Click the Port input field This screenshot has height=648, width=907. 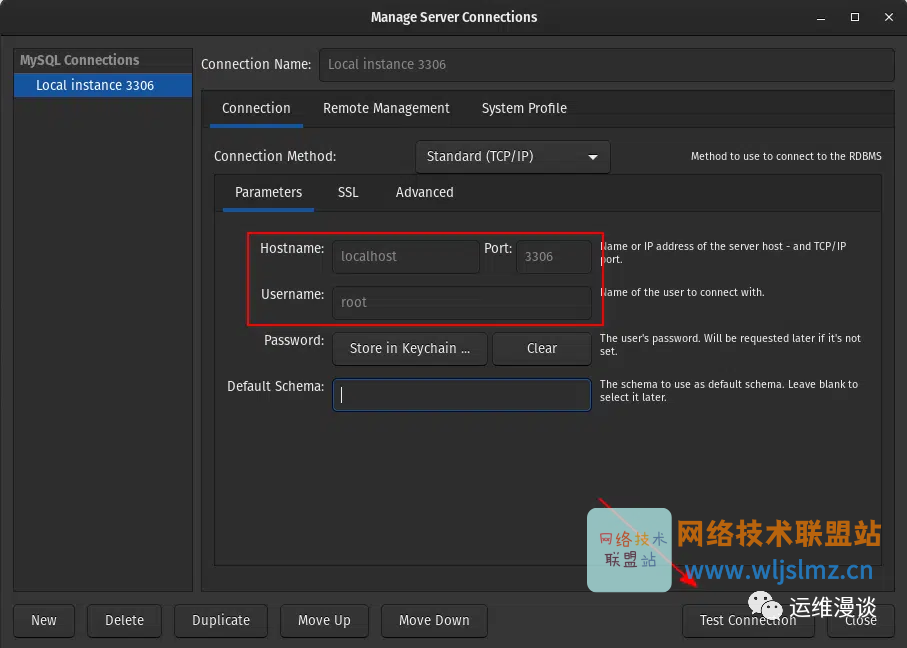tap(554, 256)
